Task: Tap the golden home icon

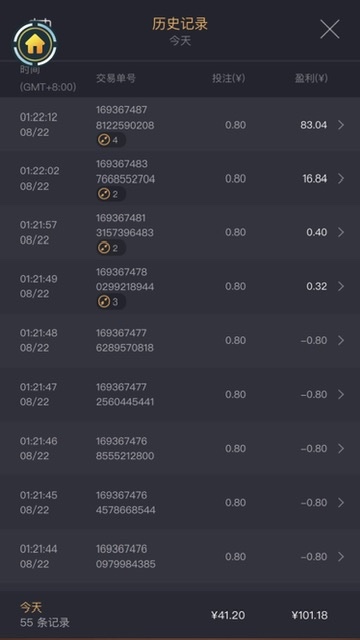Action: click(35, 44)
